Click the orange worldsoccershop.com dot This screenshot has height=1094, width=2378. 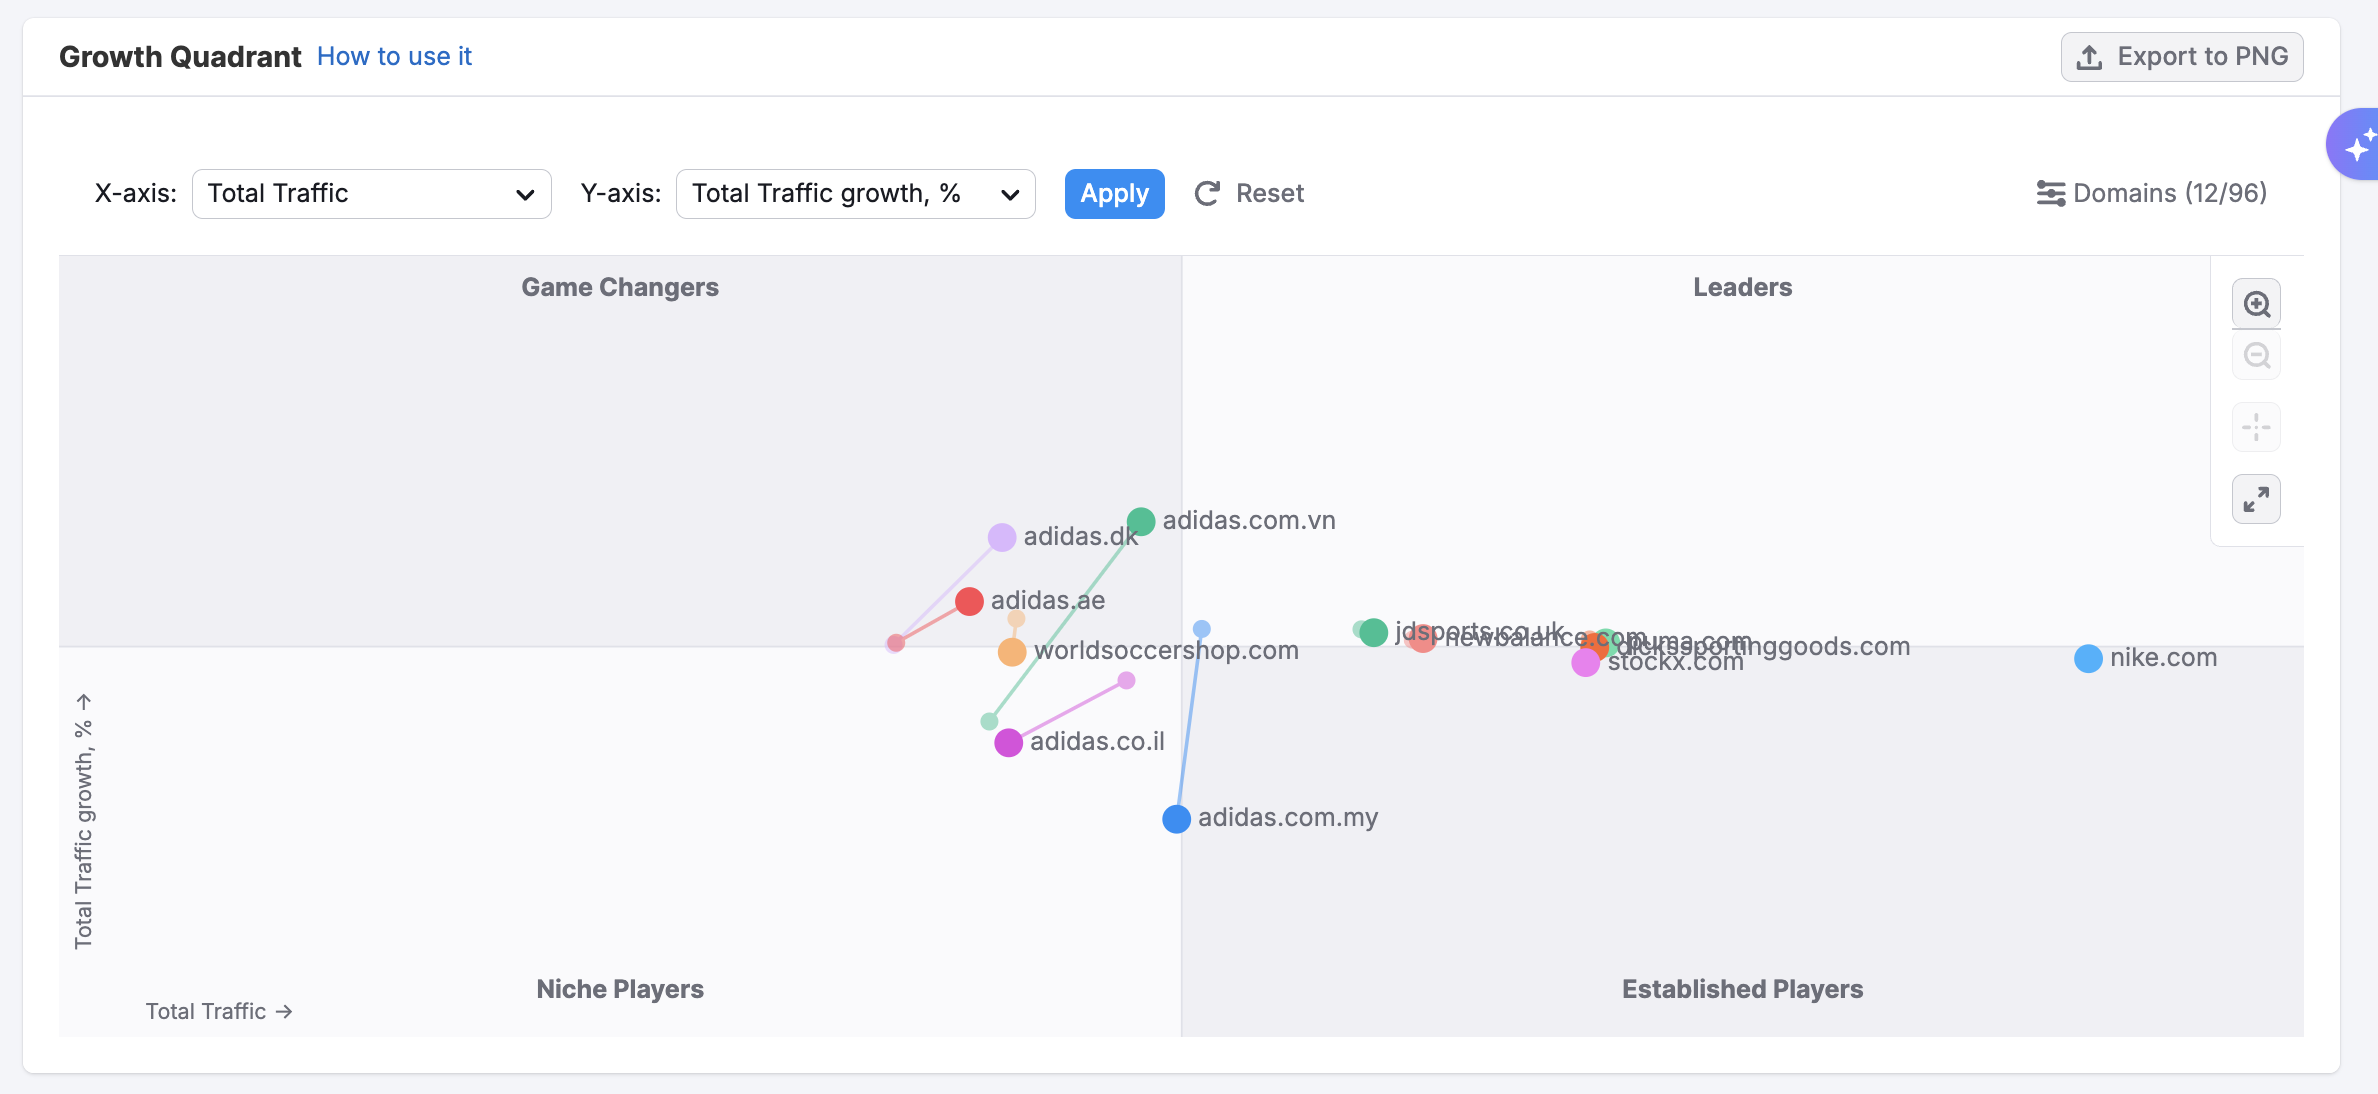(x=1012, y=652)
